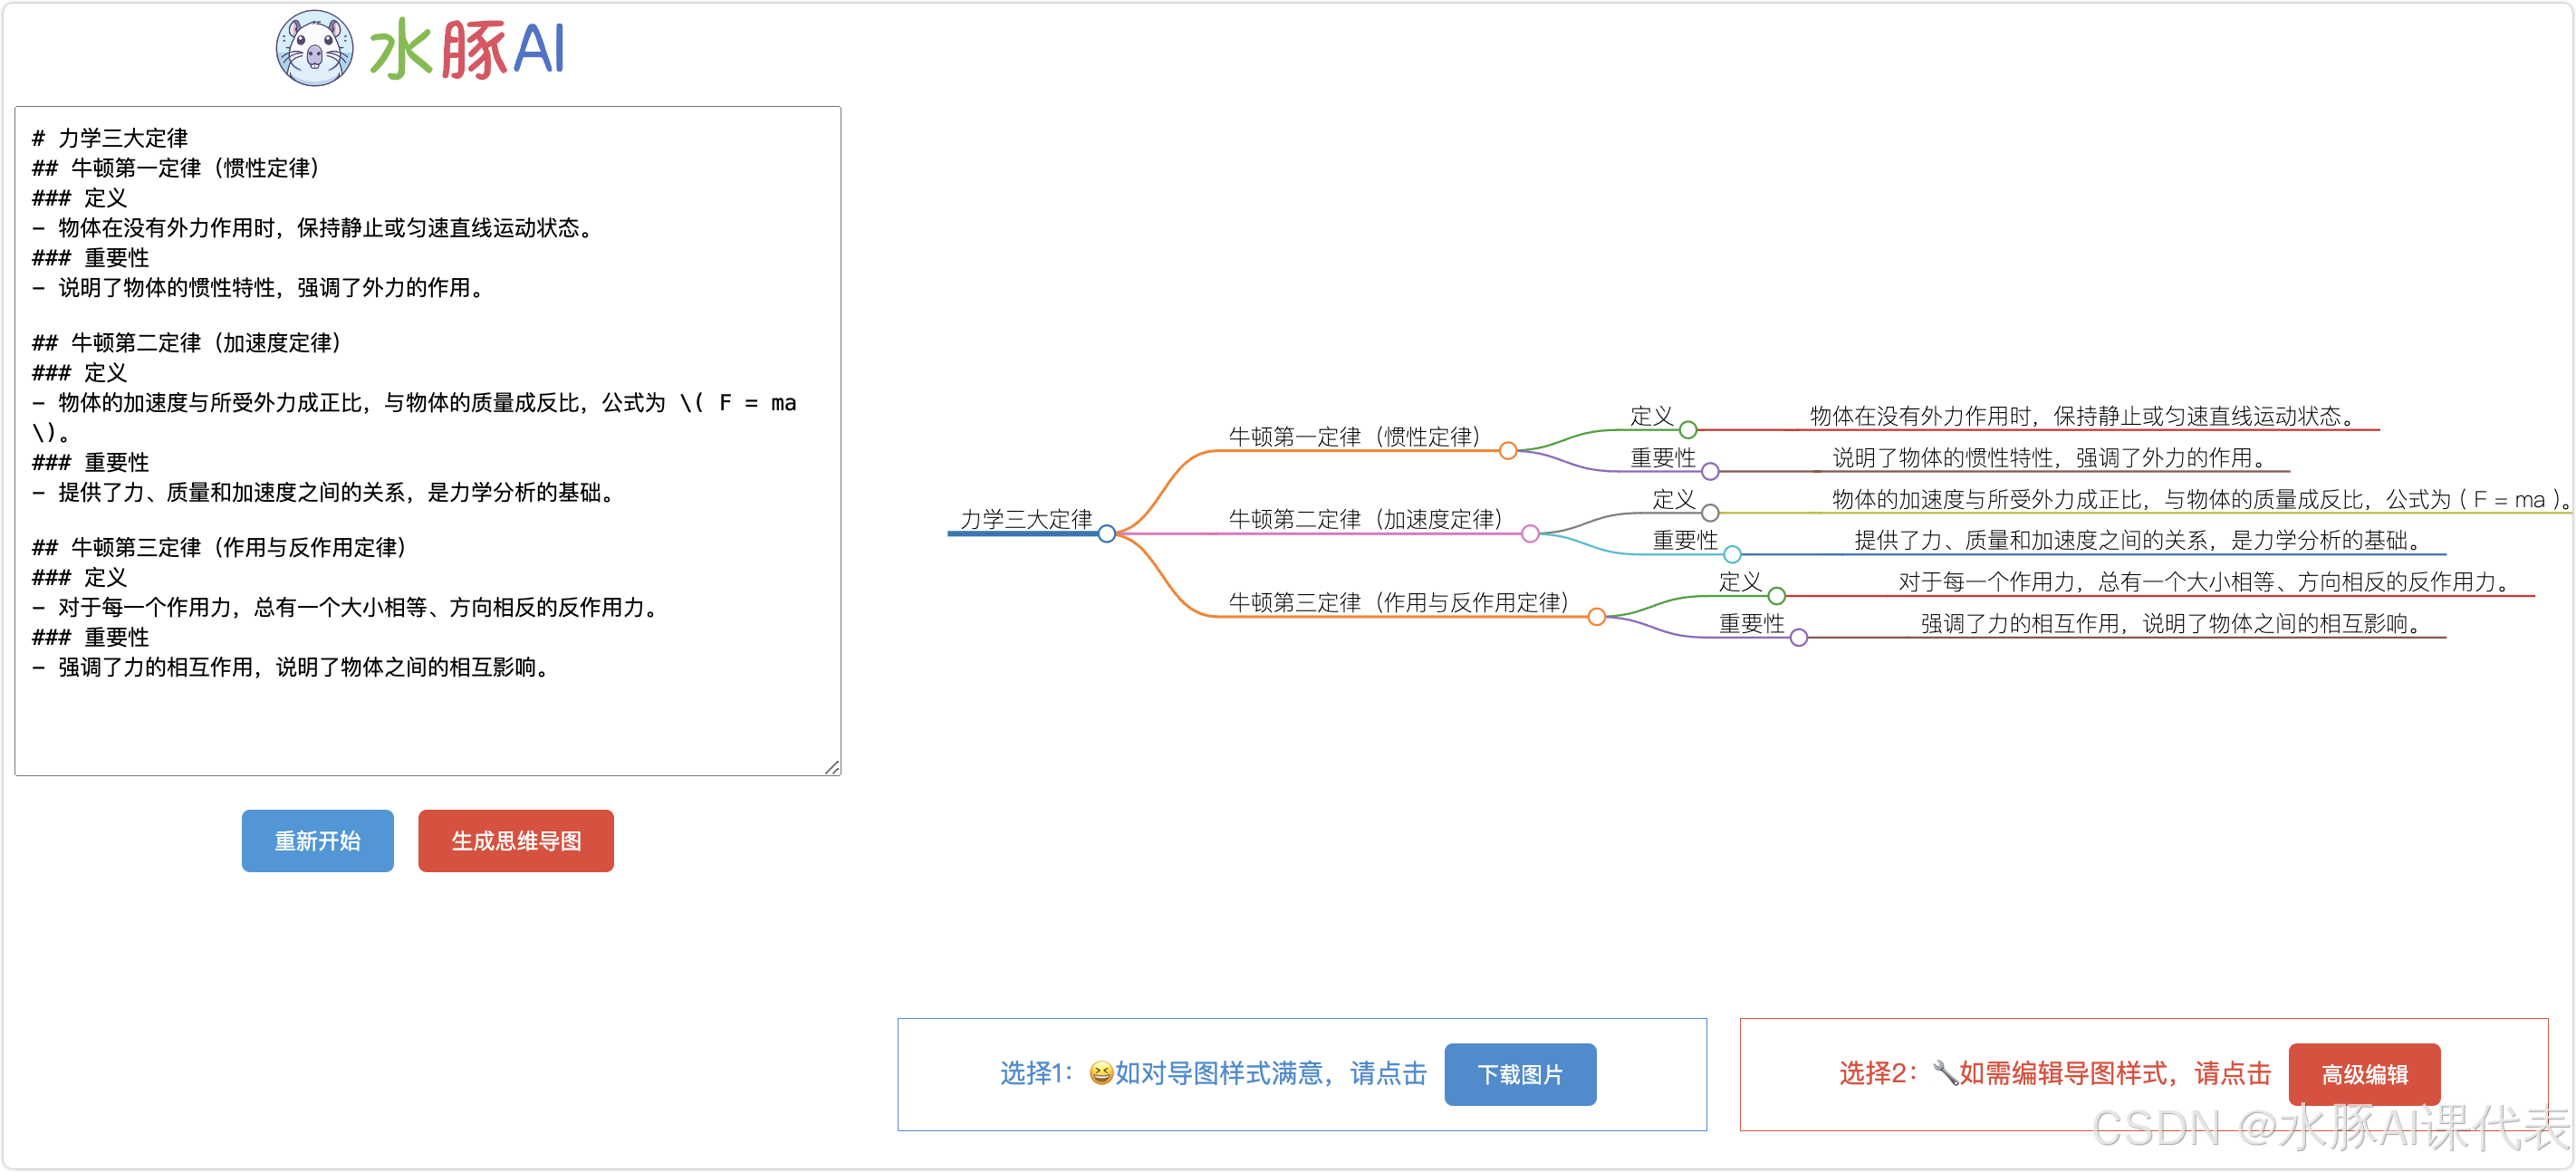The image size is (2576, 1172).
Task: Click 生成思维导图 generate button
Action: click(515, 841)
